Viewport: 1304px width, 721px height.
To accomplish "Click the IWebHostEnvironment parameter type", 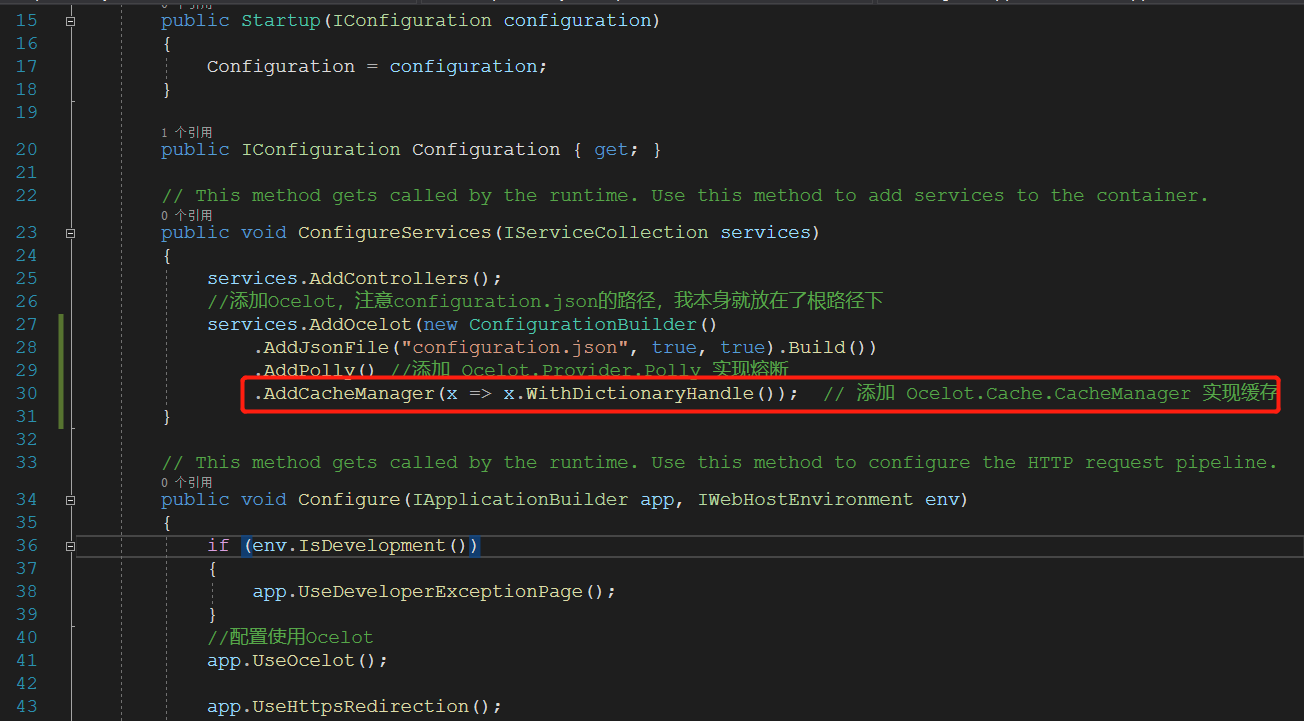I will point(806,500).
